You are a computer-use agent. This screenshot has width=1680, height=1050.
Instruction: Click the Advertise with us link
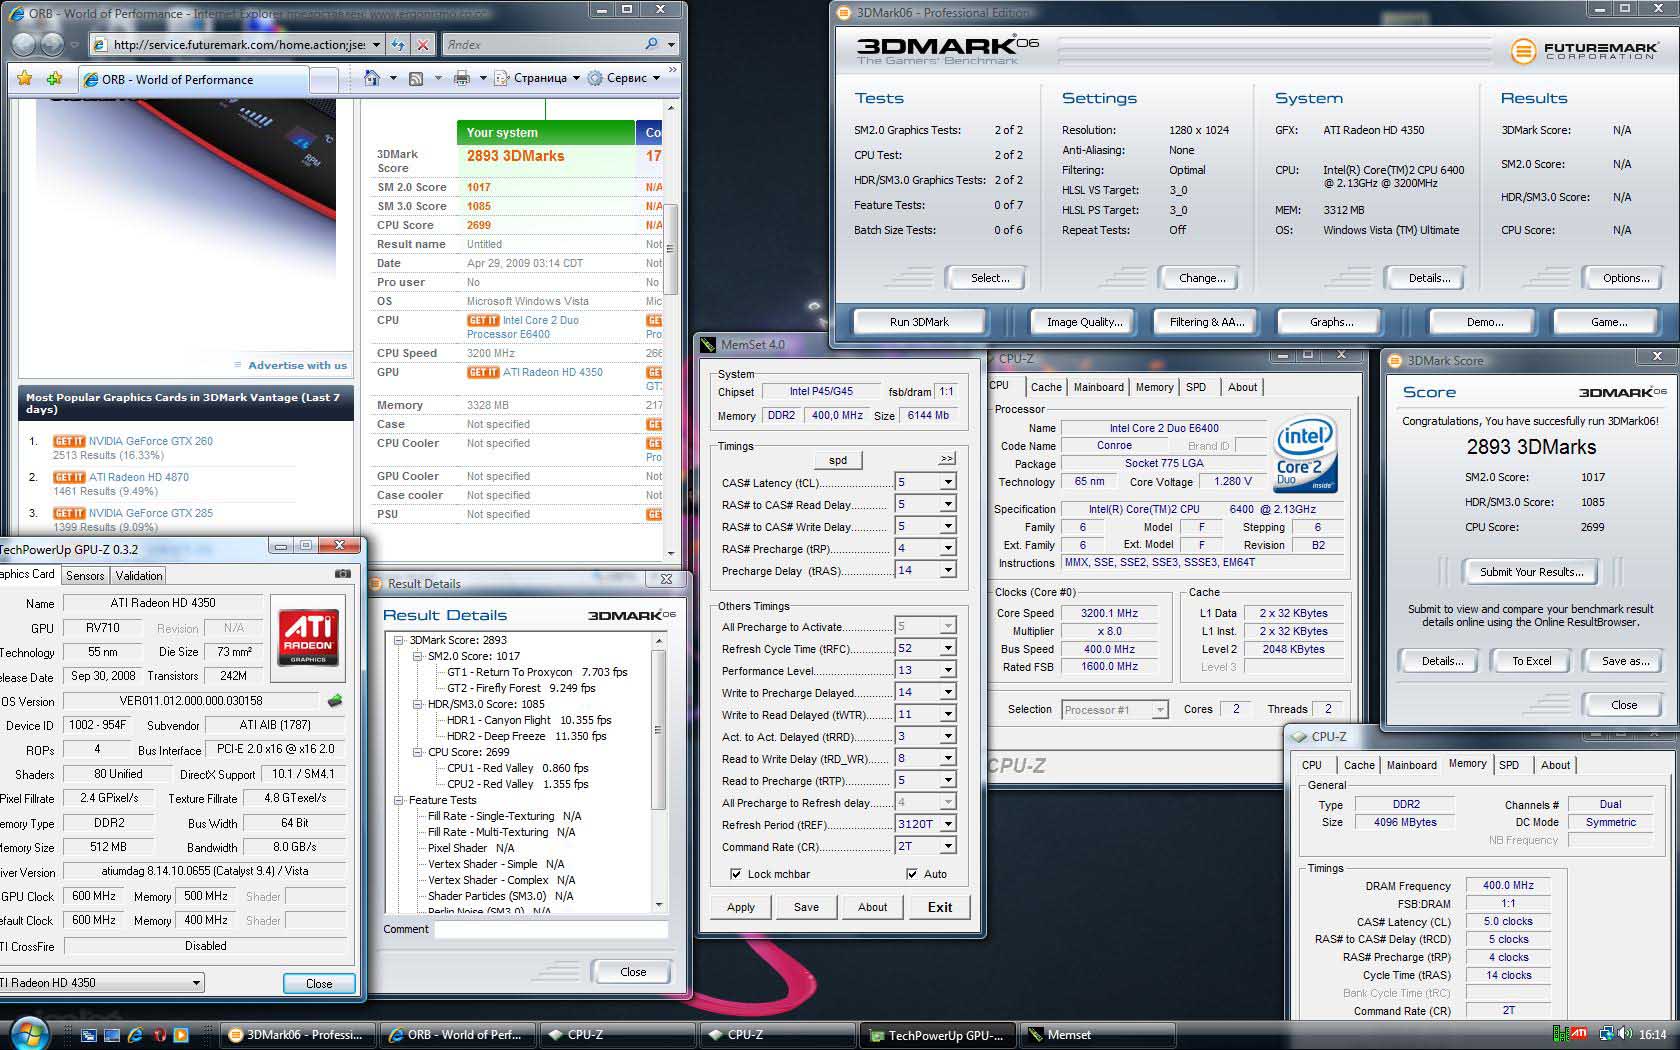[297, 365]
